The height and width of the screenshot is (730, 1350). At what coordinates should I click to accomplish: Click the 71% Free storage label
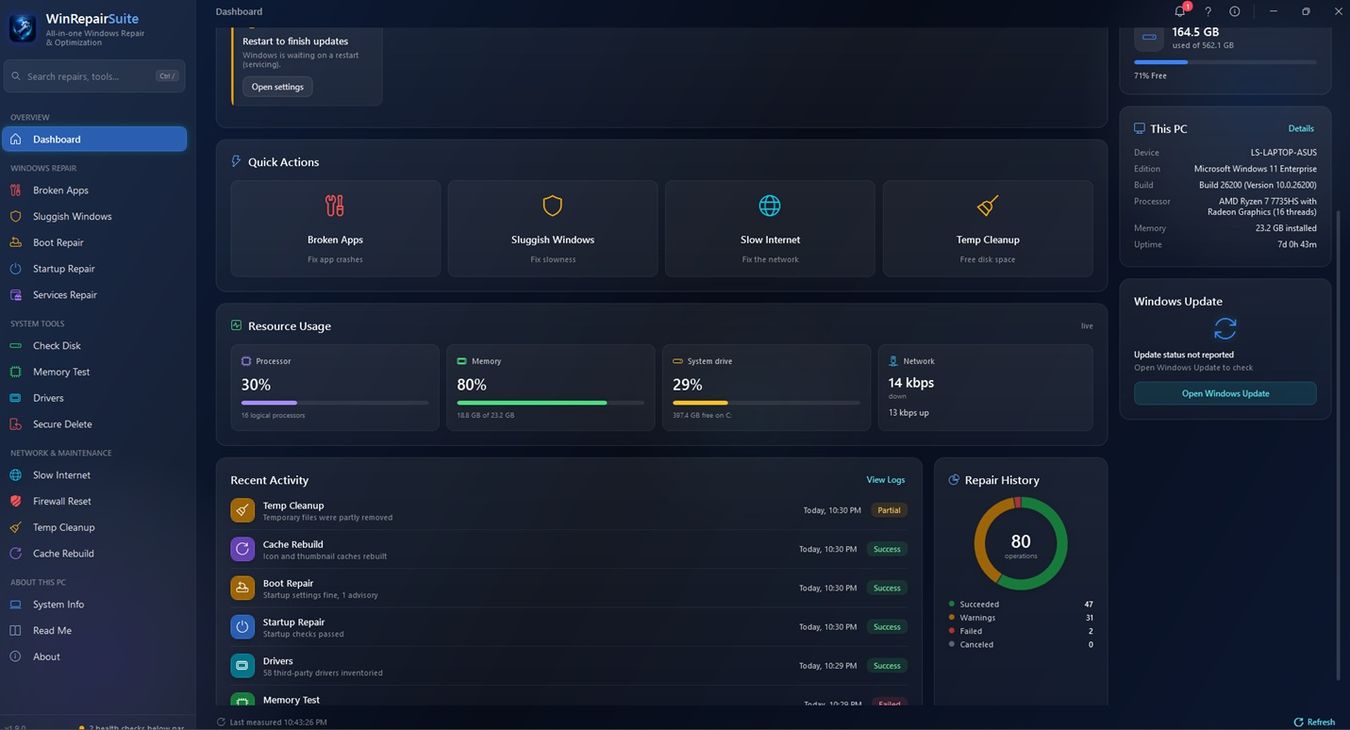pos(1150,76)
